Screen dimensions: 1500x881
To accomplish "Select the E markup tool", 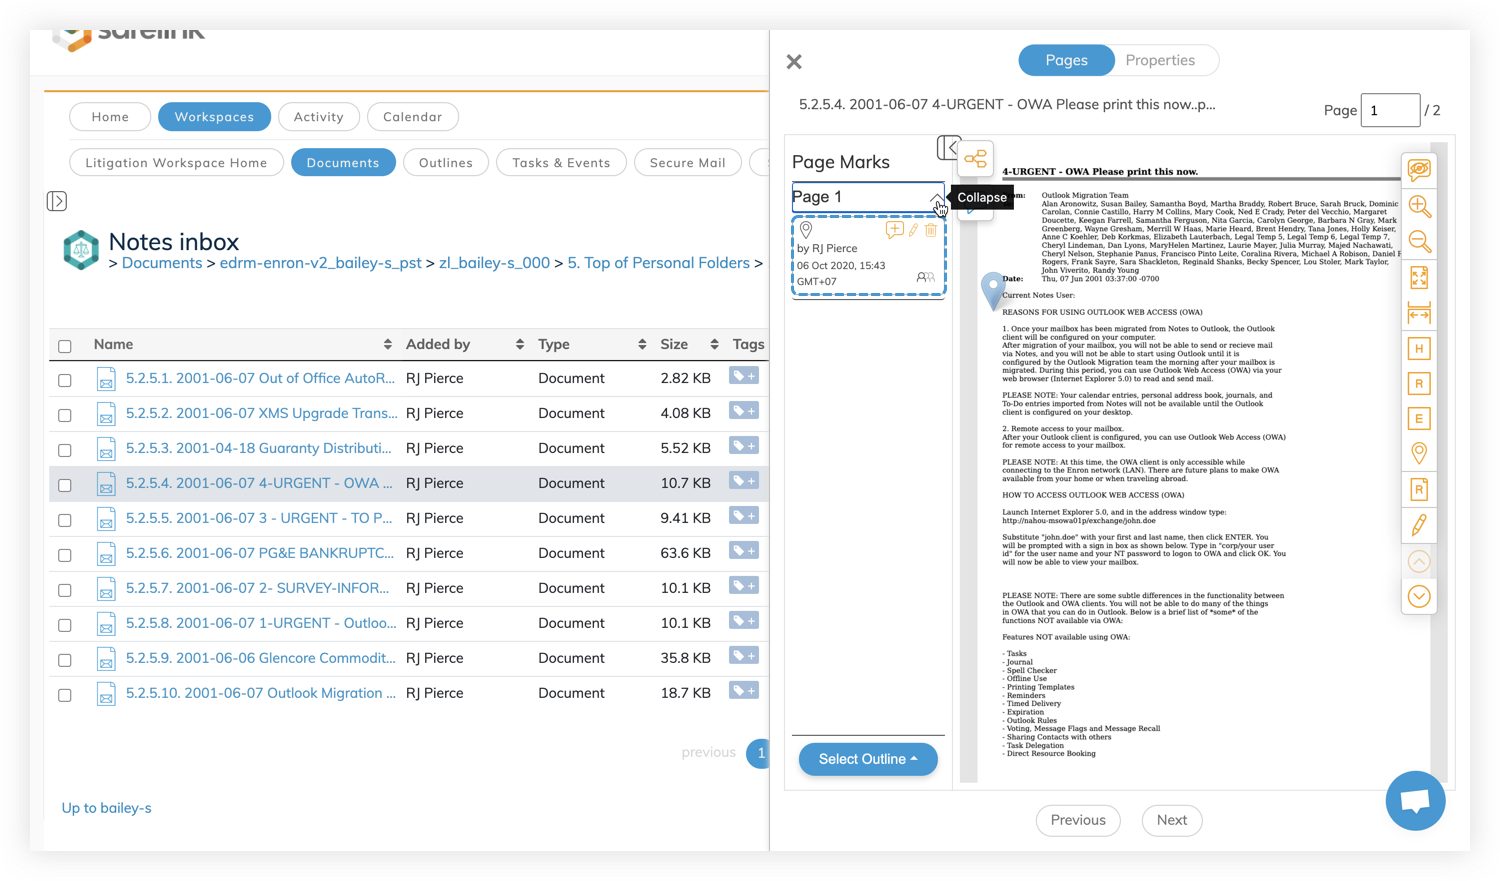I will 1419,418.
